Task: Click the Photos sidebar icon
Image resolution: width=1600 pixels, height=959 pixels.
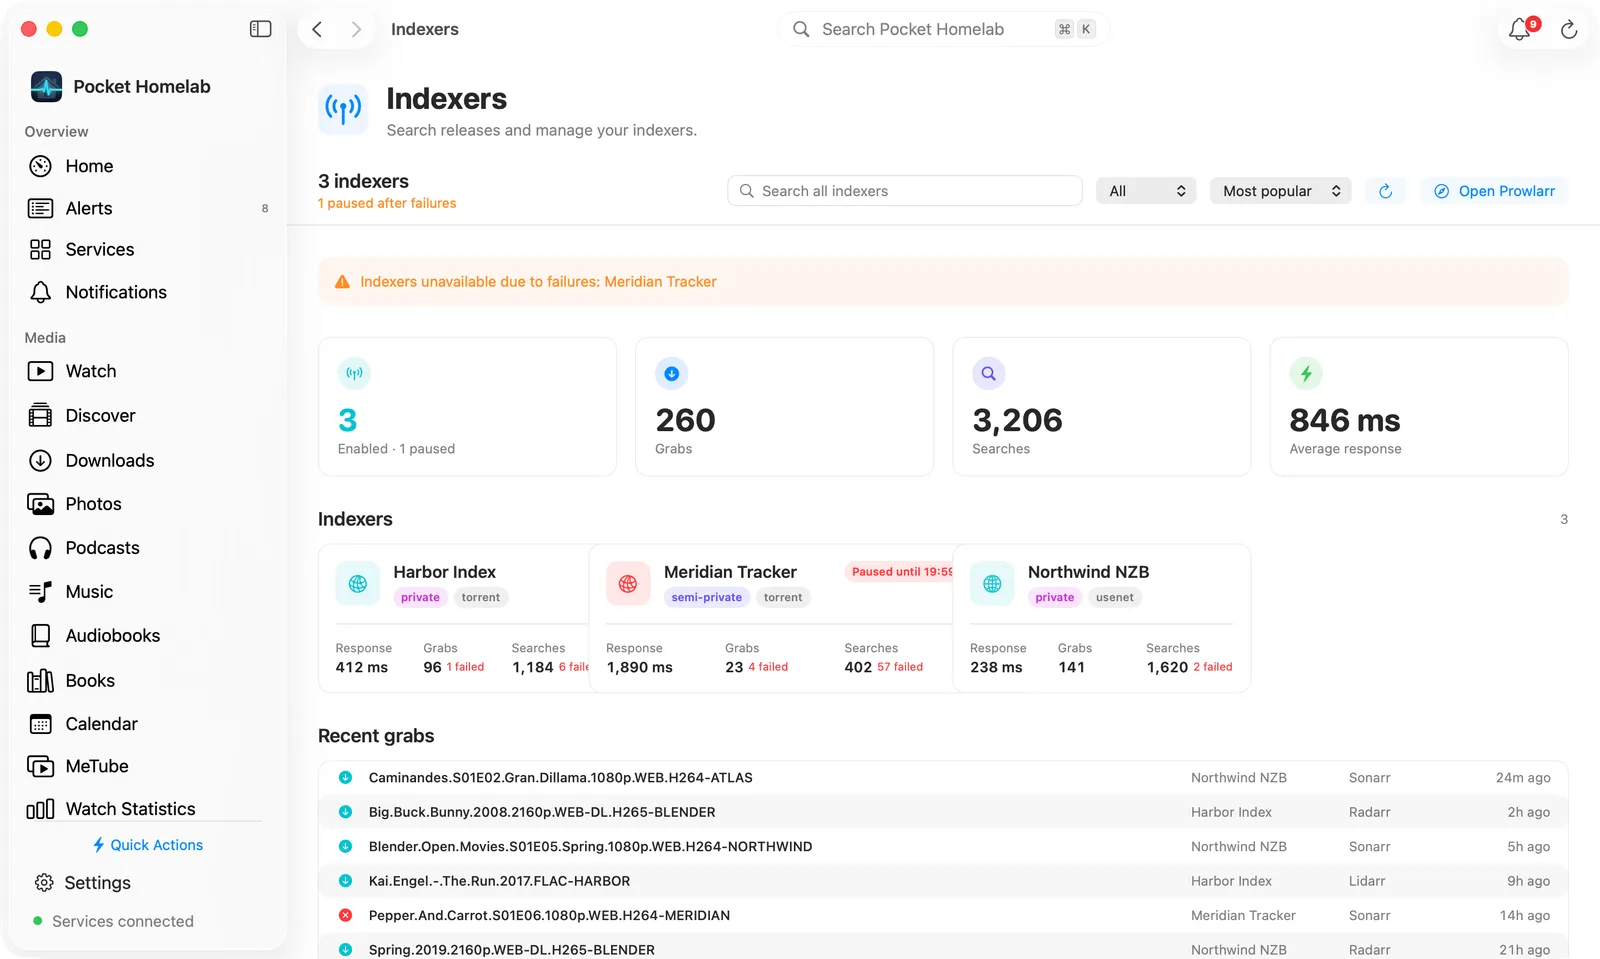Action: [x=40, y=504]
